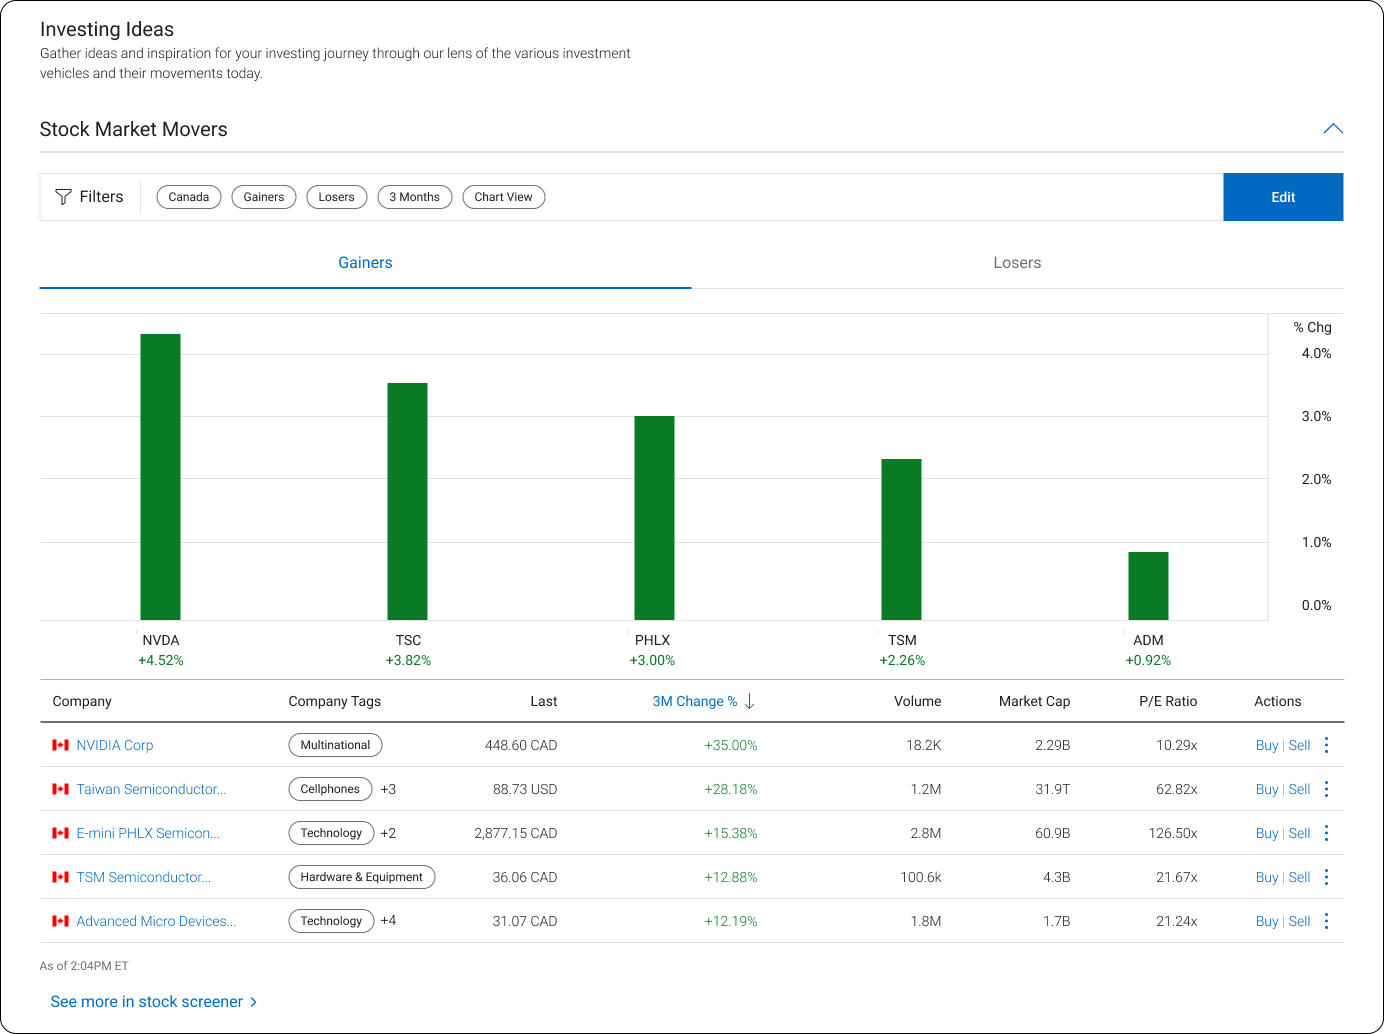Viewport: 1384px width, 1034px height.
Task: Click the TSC bar in the chart
Action: coord(407,501)
